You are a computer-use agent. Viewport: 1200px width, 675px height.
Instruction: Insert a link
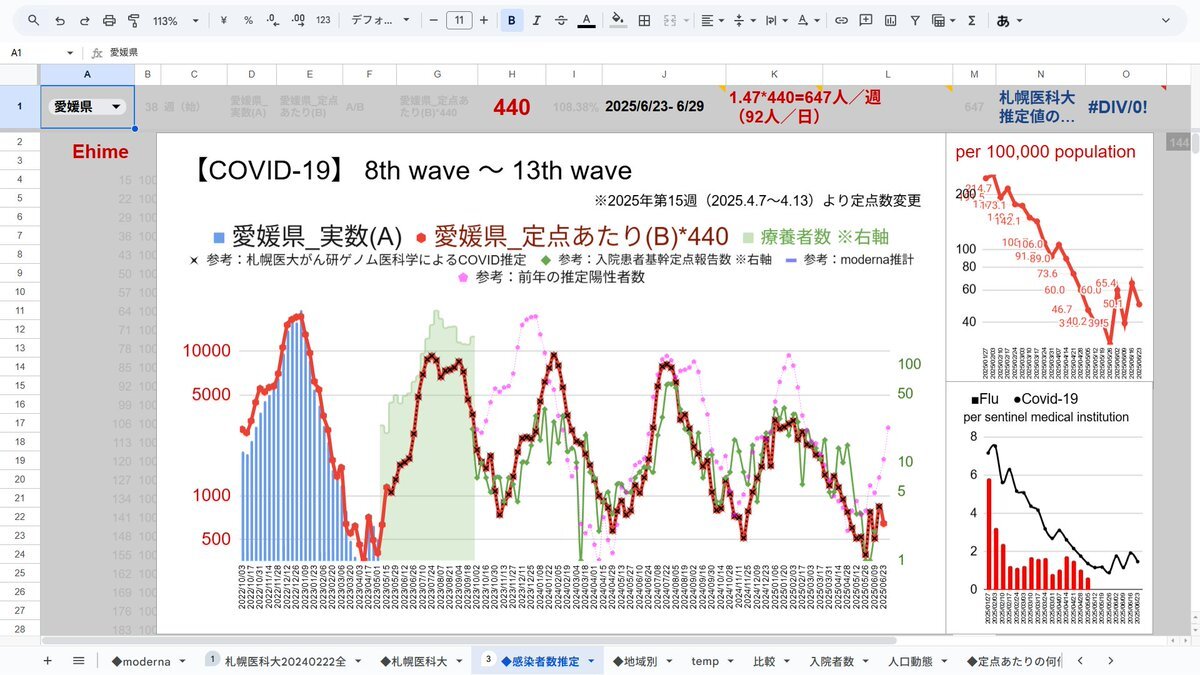coord(841,20)
